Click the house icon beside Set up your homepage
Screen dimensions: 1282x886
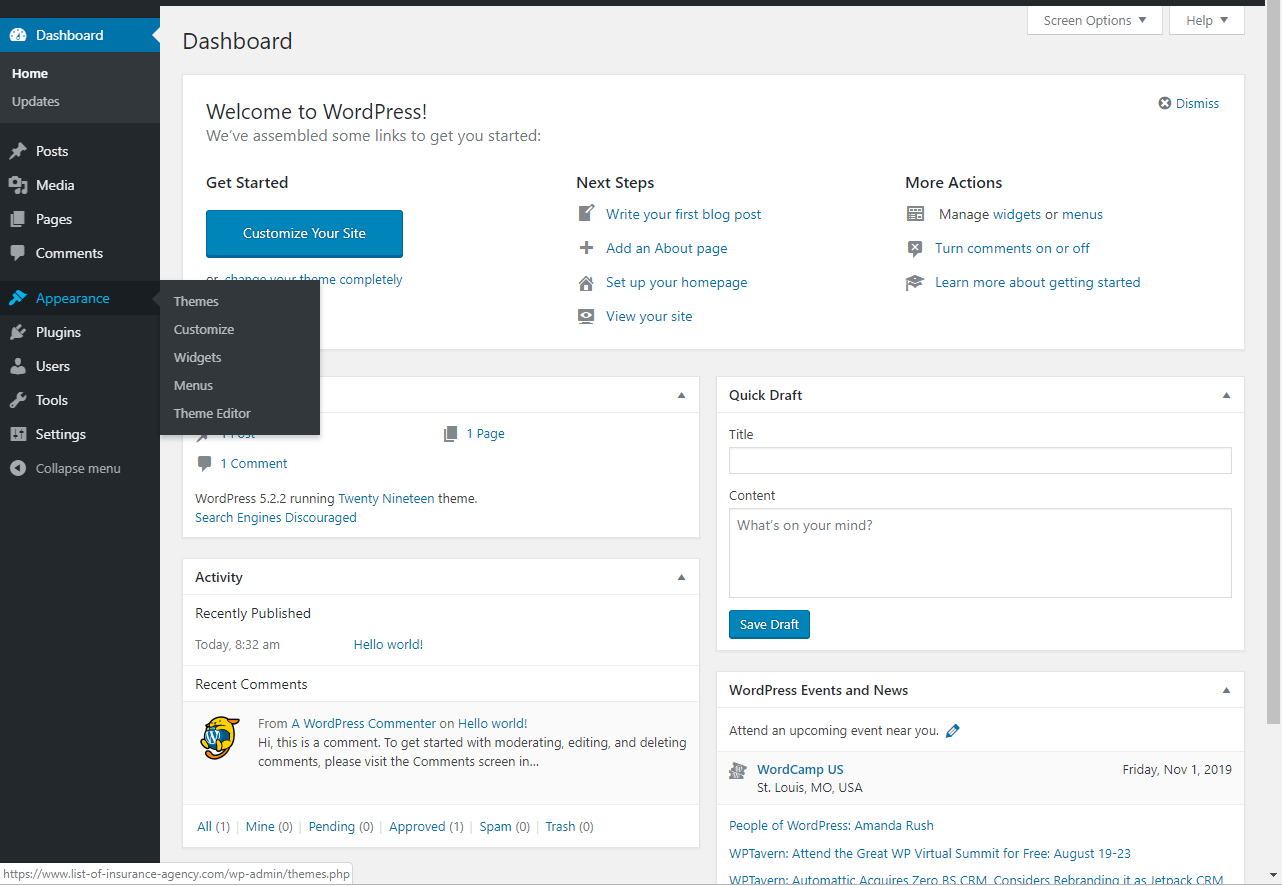[x=587, y=282]
